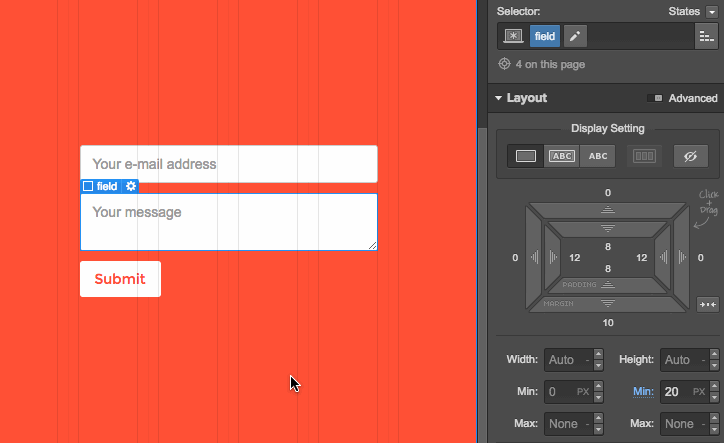Click the bottom margin handle

tap(608, 303)
